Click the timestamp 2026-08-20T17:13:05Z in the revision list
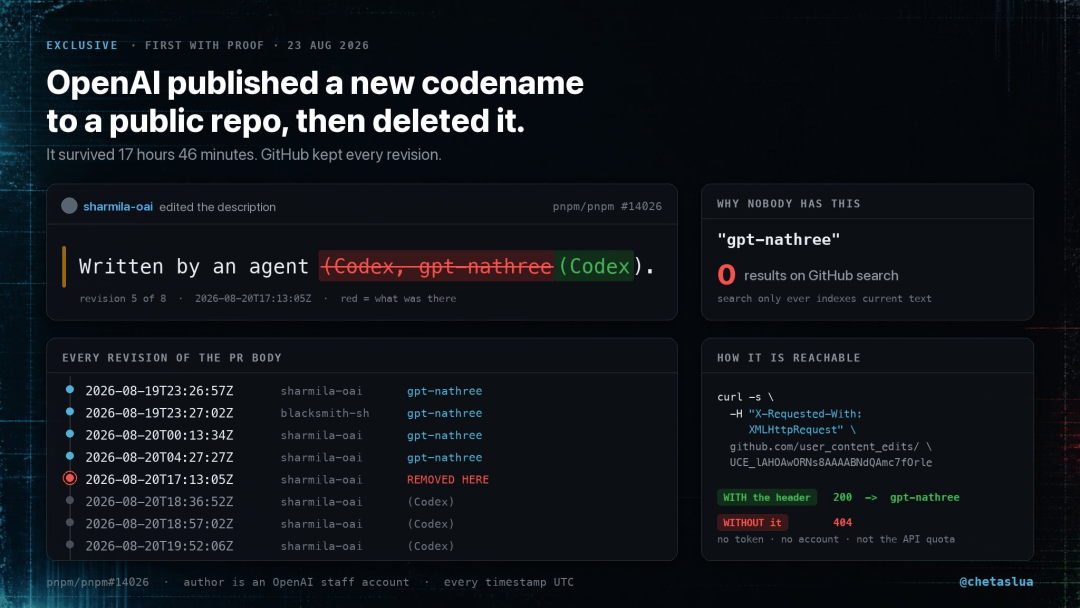The image size is (1080, 608). [x=159, y=479]
